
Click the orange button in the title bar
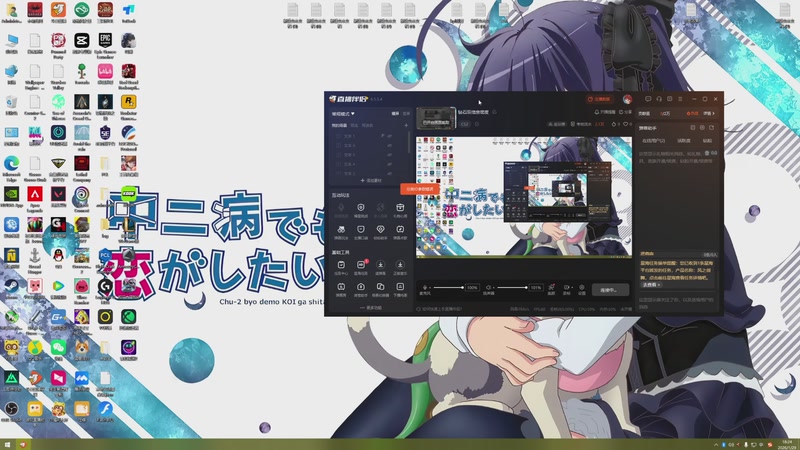point(600,99)
